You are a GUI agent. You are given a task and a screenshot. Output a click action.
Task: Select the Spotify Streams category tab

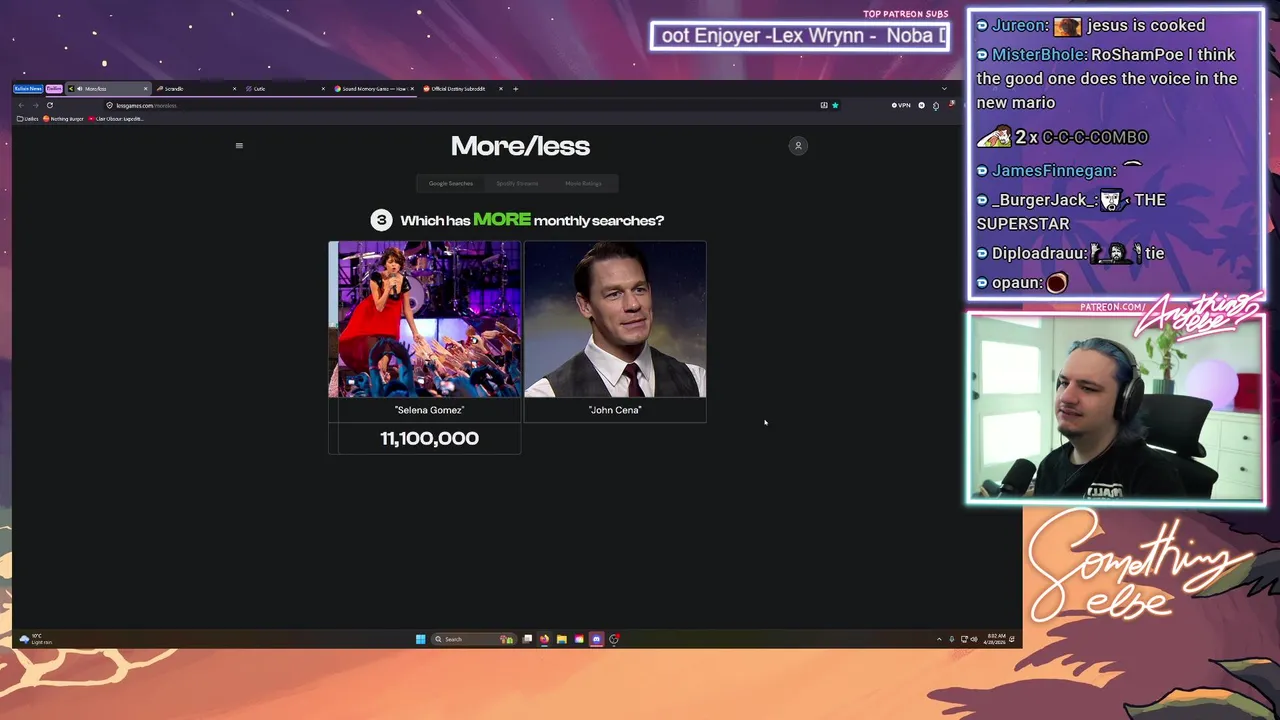(x=517, y=183)
